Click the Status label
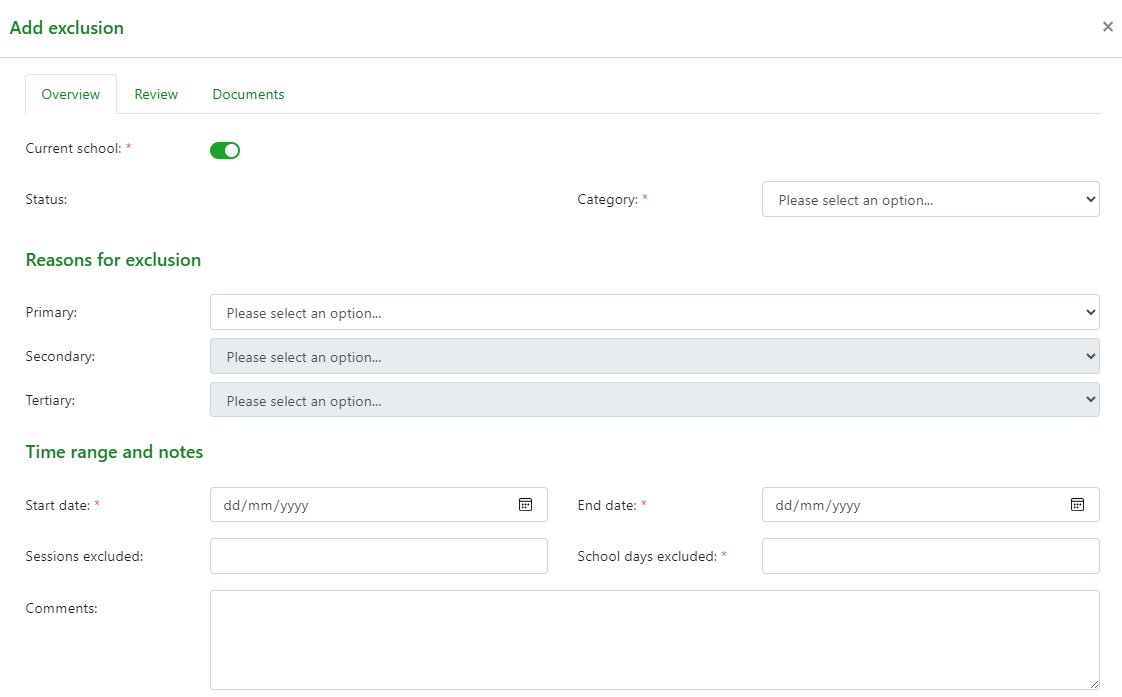This screenshot has width=1122, height=697. click(47, 200)
